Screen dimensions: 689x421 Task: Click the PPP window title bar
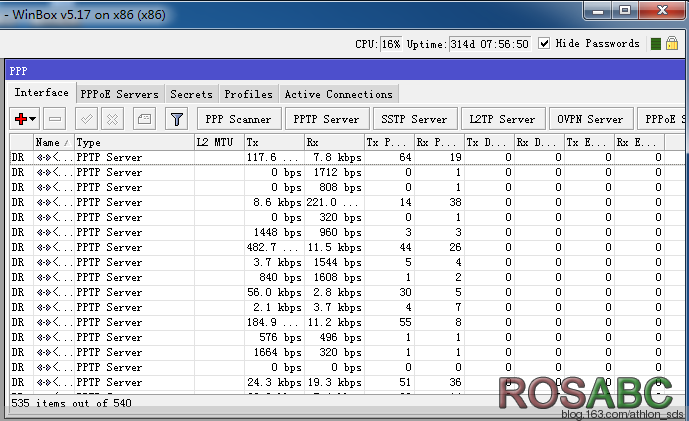coord(345,71)
